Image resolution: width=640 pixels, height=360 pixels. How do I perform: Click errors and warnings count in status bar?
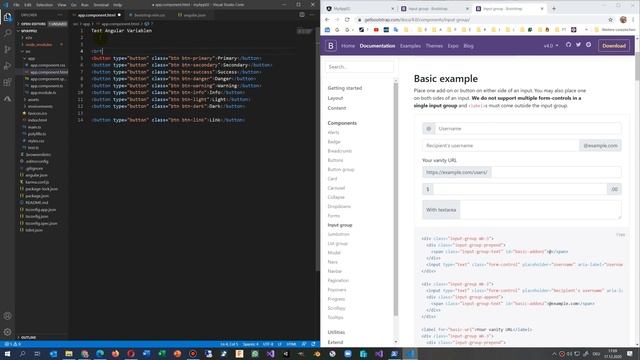click(x=12, y=344)
